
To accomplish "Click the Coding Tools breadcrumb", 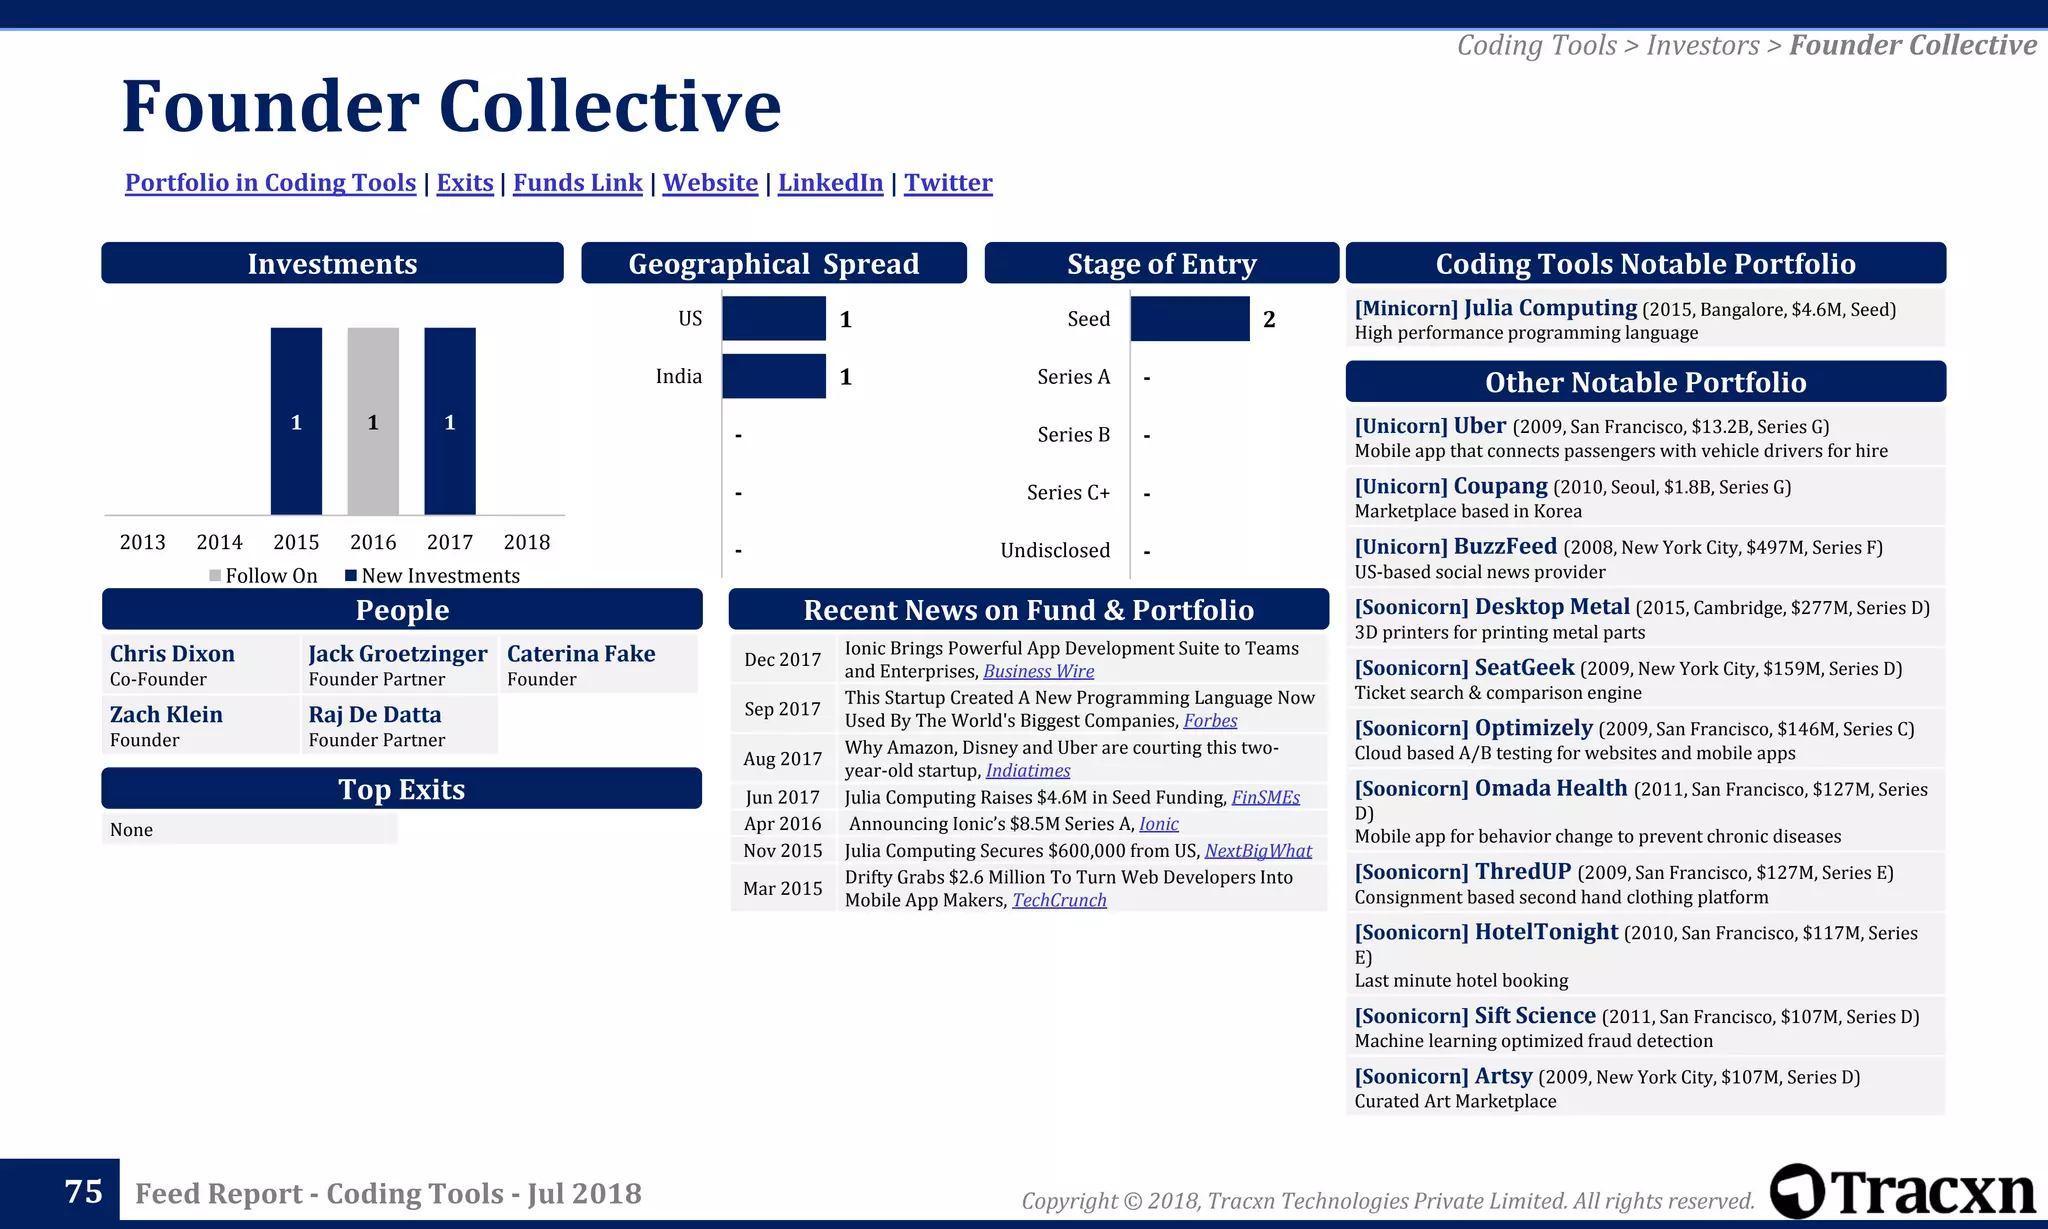I will (x=1536, y=45).
